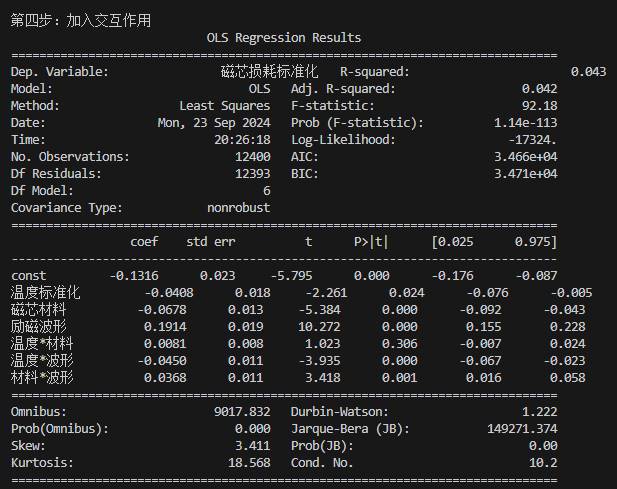Click the date 'Mon, 23 Sep 2024'

pyautogui.click(x=214, y=122)
